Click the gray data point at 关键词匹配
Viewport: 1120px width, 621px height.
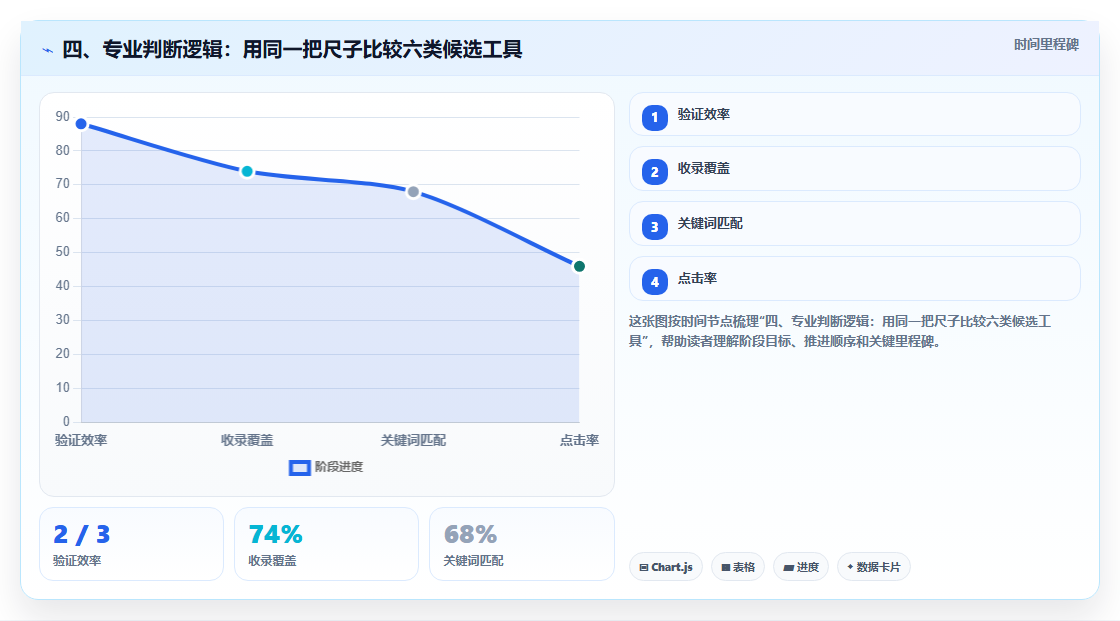point(413,192)
